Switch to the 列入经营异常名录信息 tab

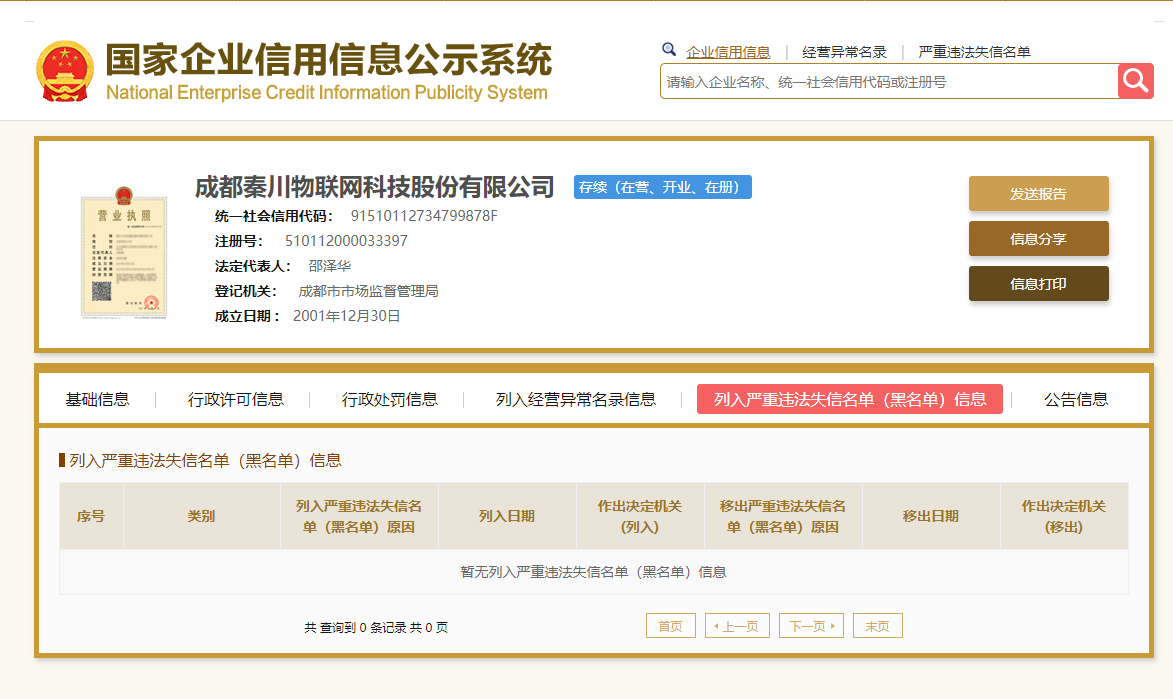[575, 400]
